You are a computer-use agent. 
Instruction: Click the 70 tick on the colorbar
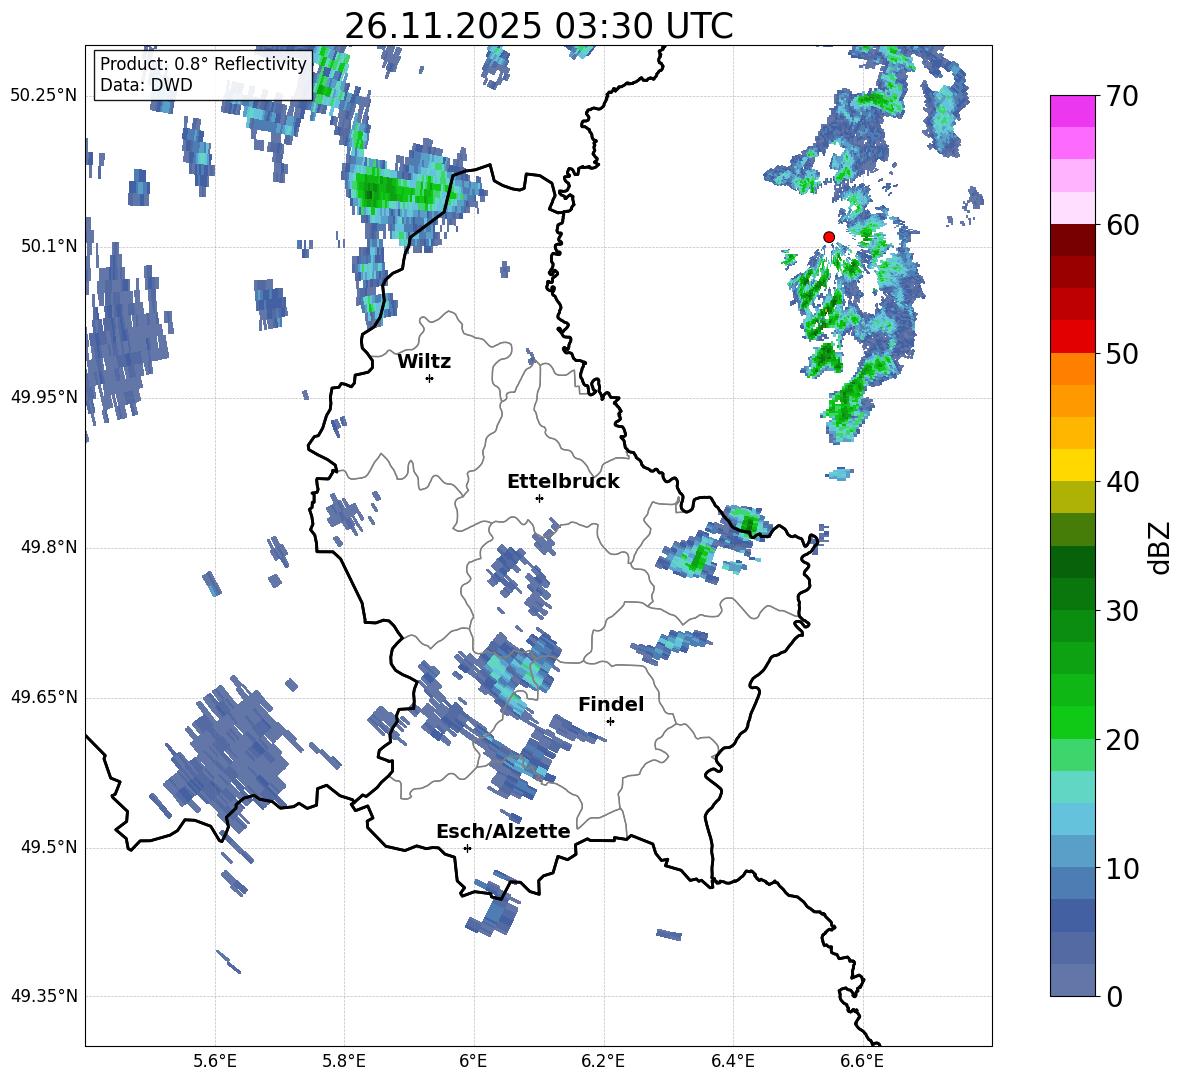coord(1122,96)
